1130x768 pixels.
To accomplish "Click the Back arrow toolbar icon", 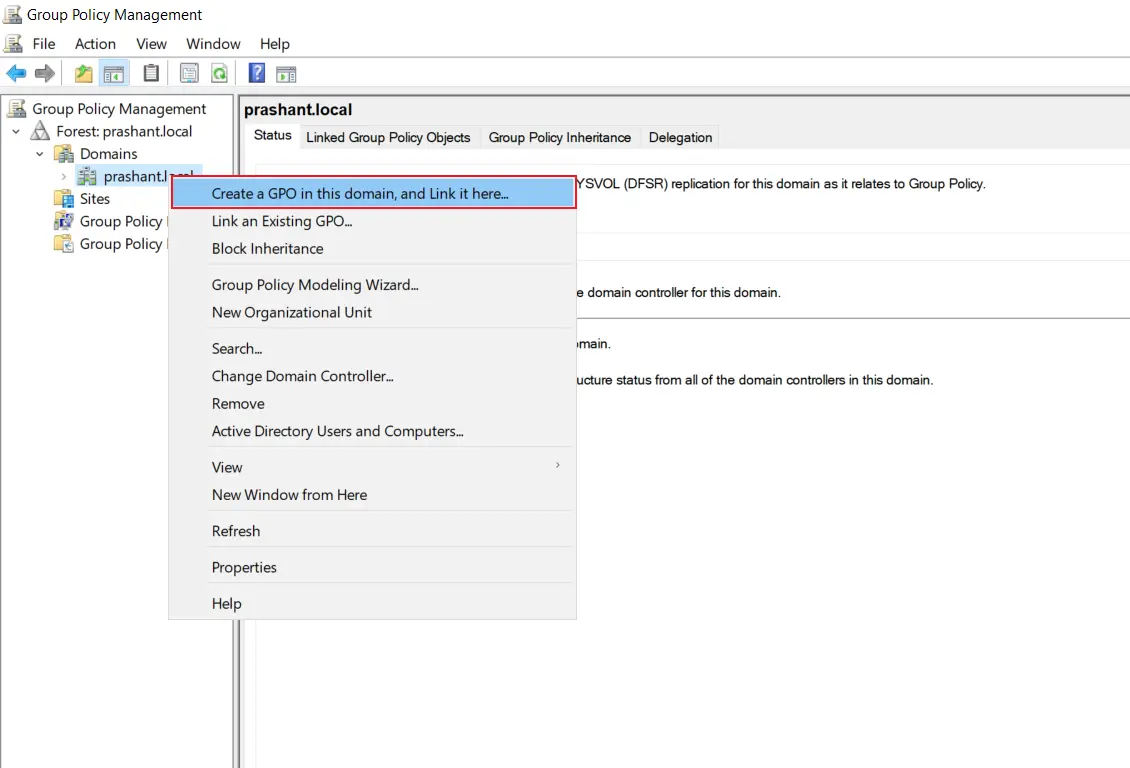I will tap(16, 73).
